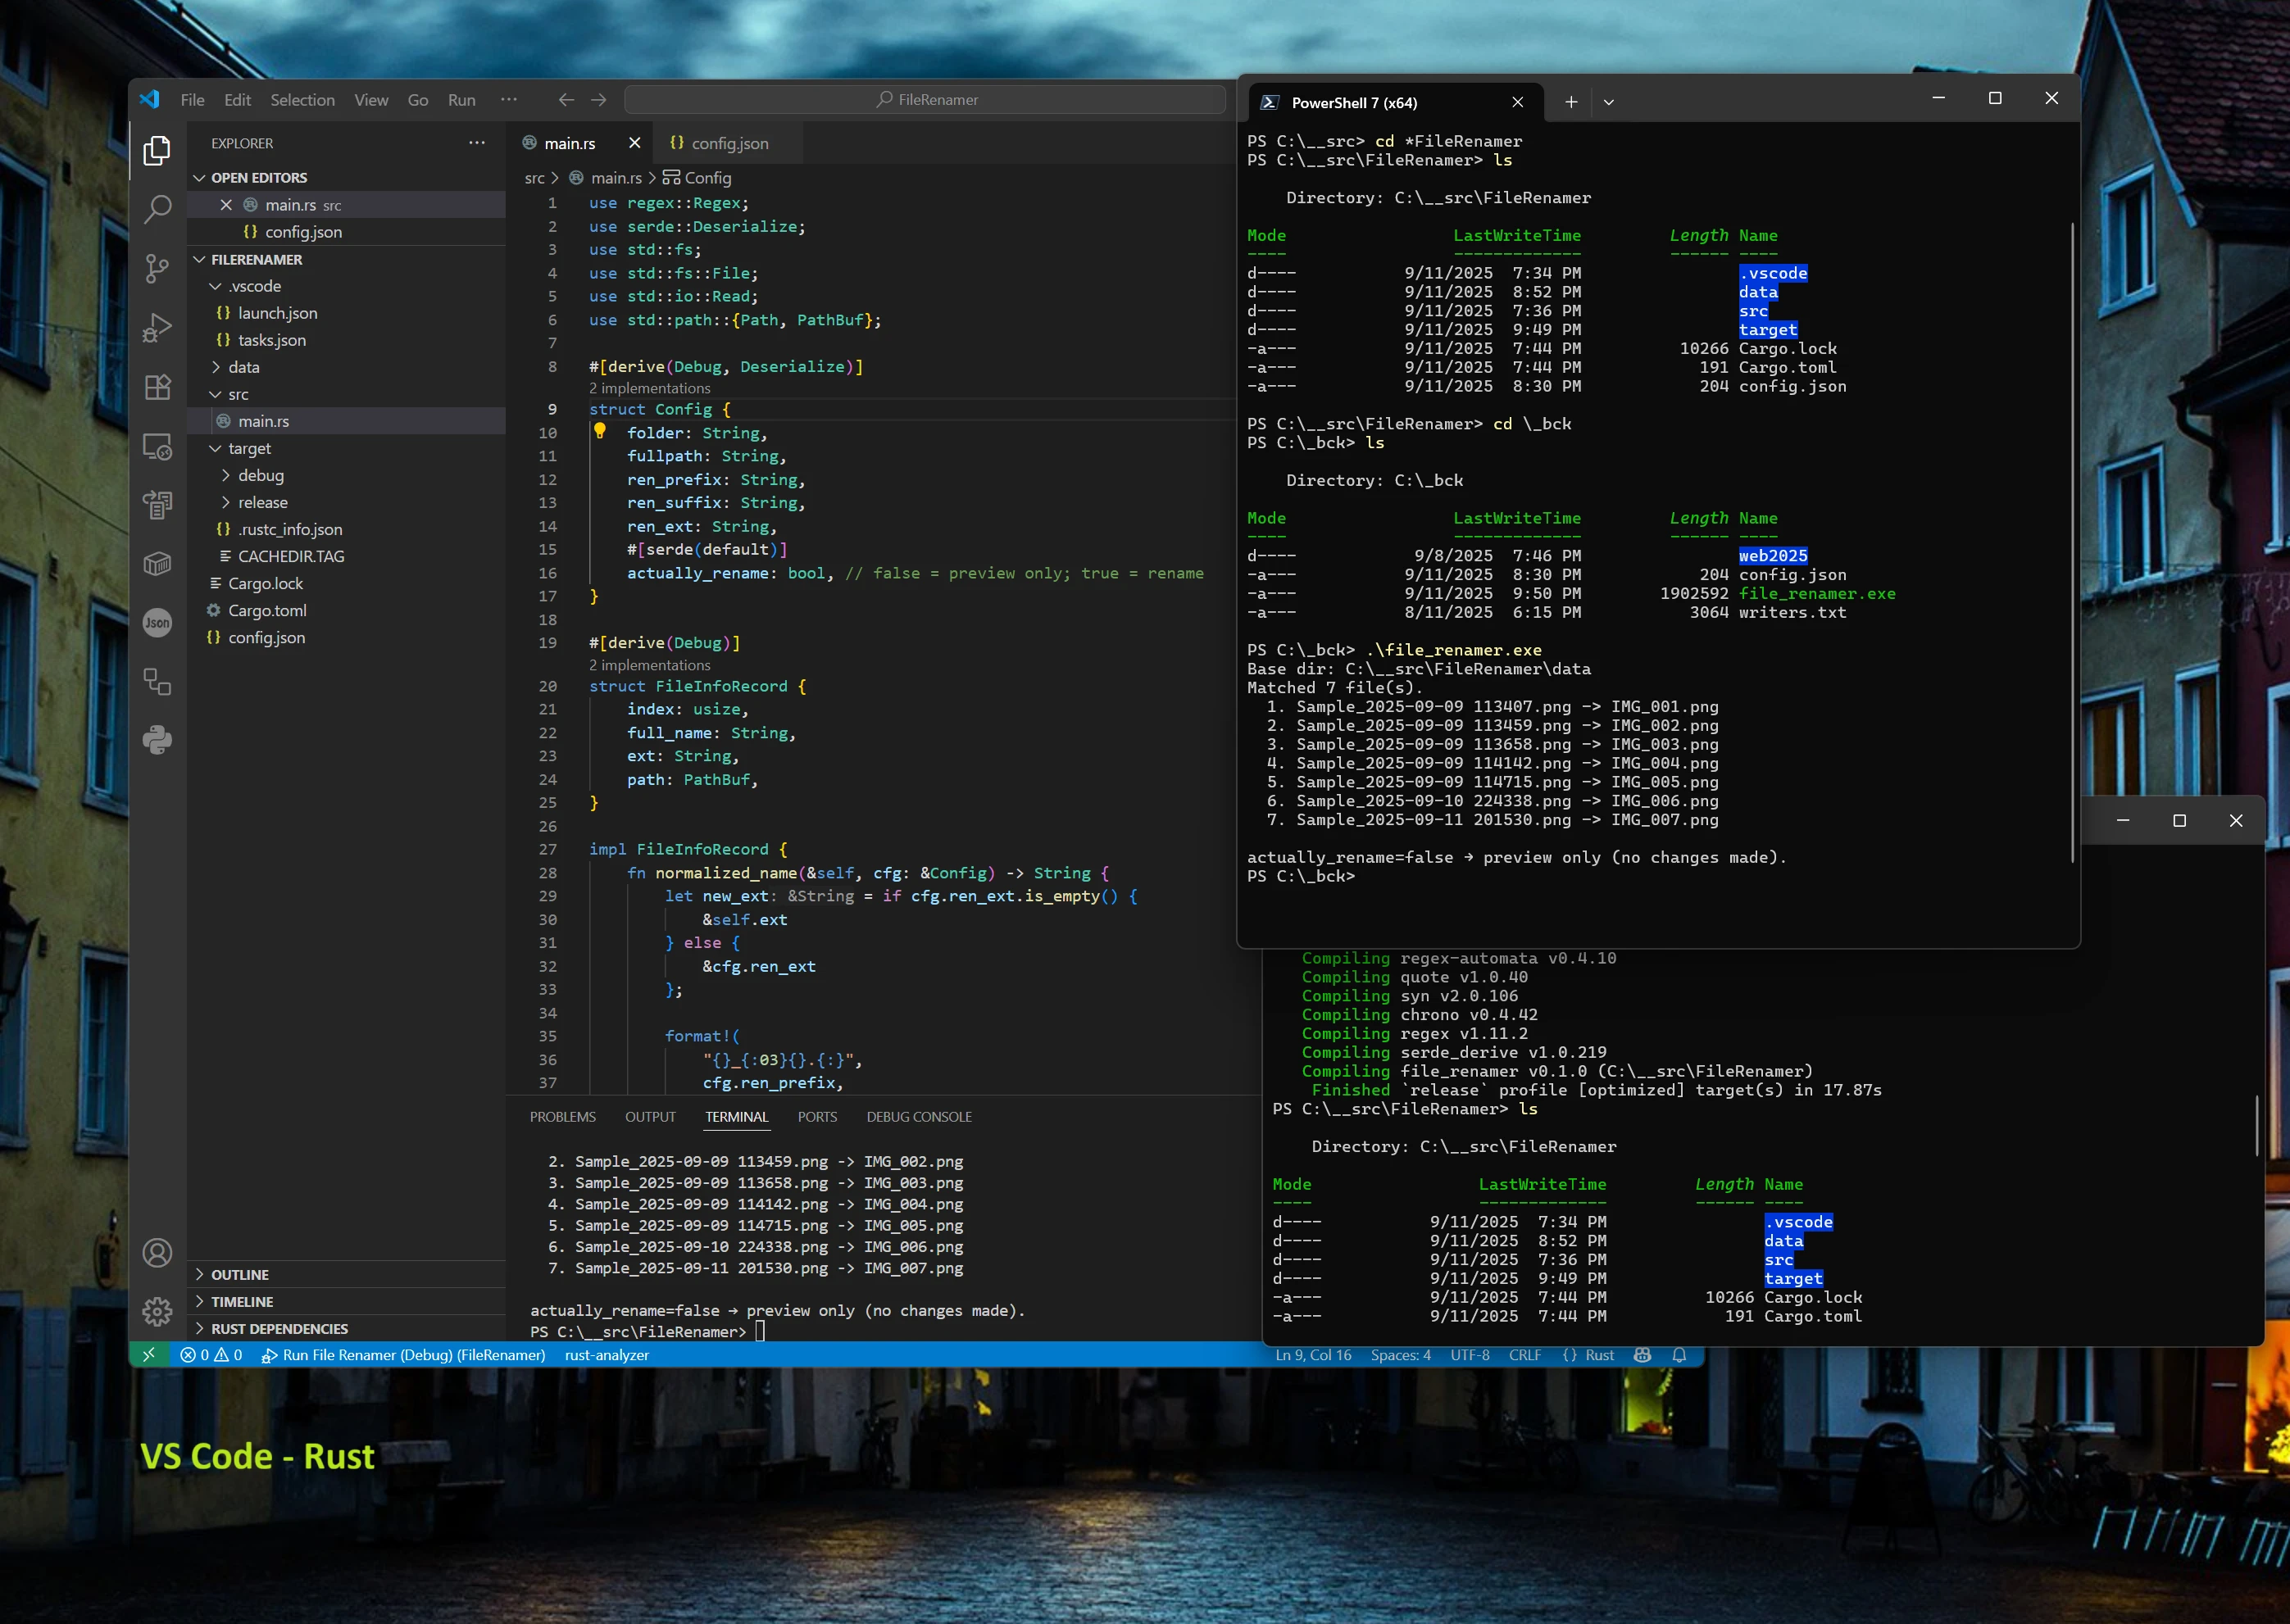Open the Source Control view

click(157, 268)
